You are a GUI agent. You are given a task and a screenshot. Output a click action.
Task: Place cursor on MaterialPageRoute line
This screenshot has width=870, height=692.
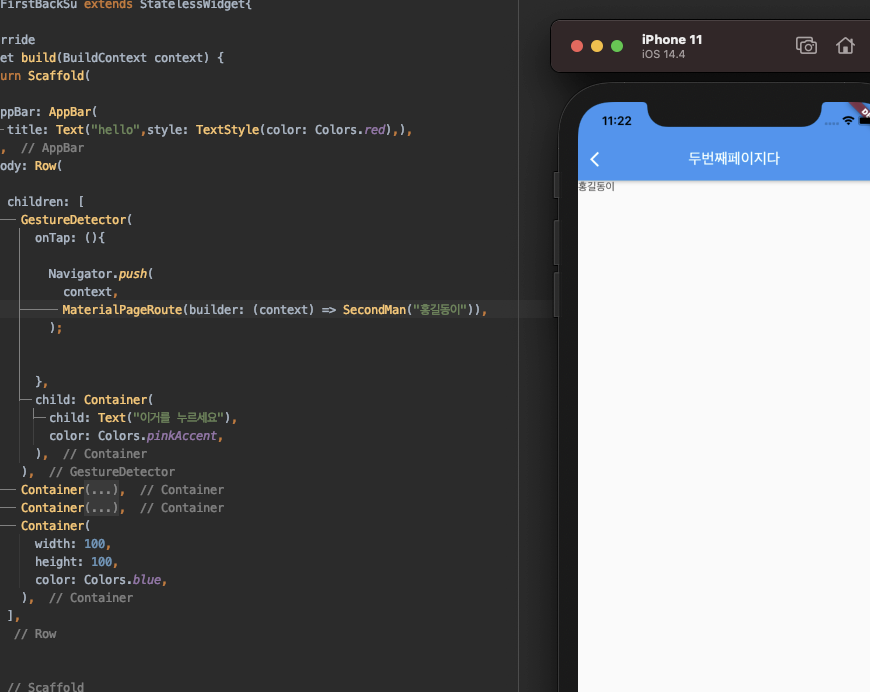pyautogui.click(x=275, y=310)
